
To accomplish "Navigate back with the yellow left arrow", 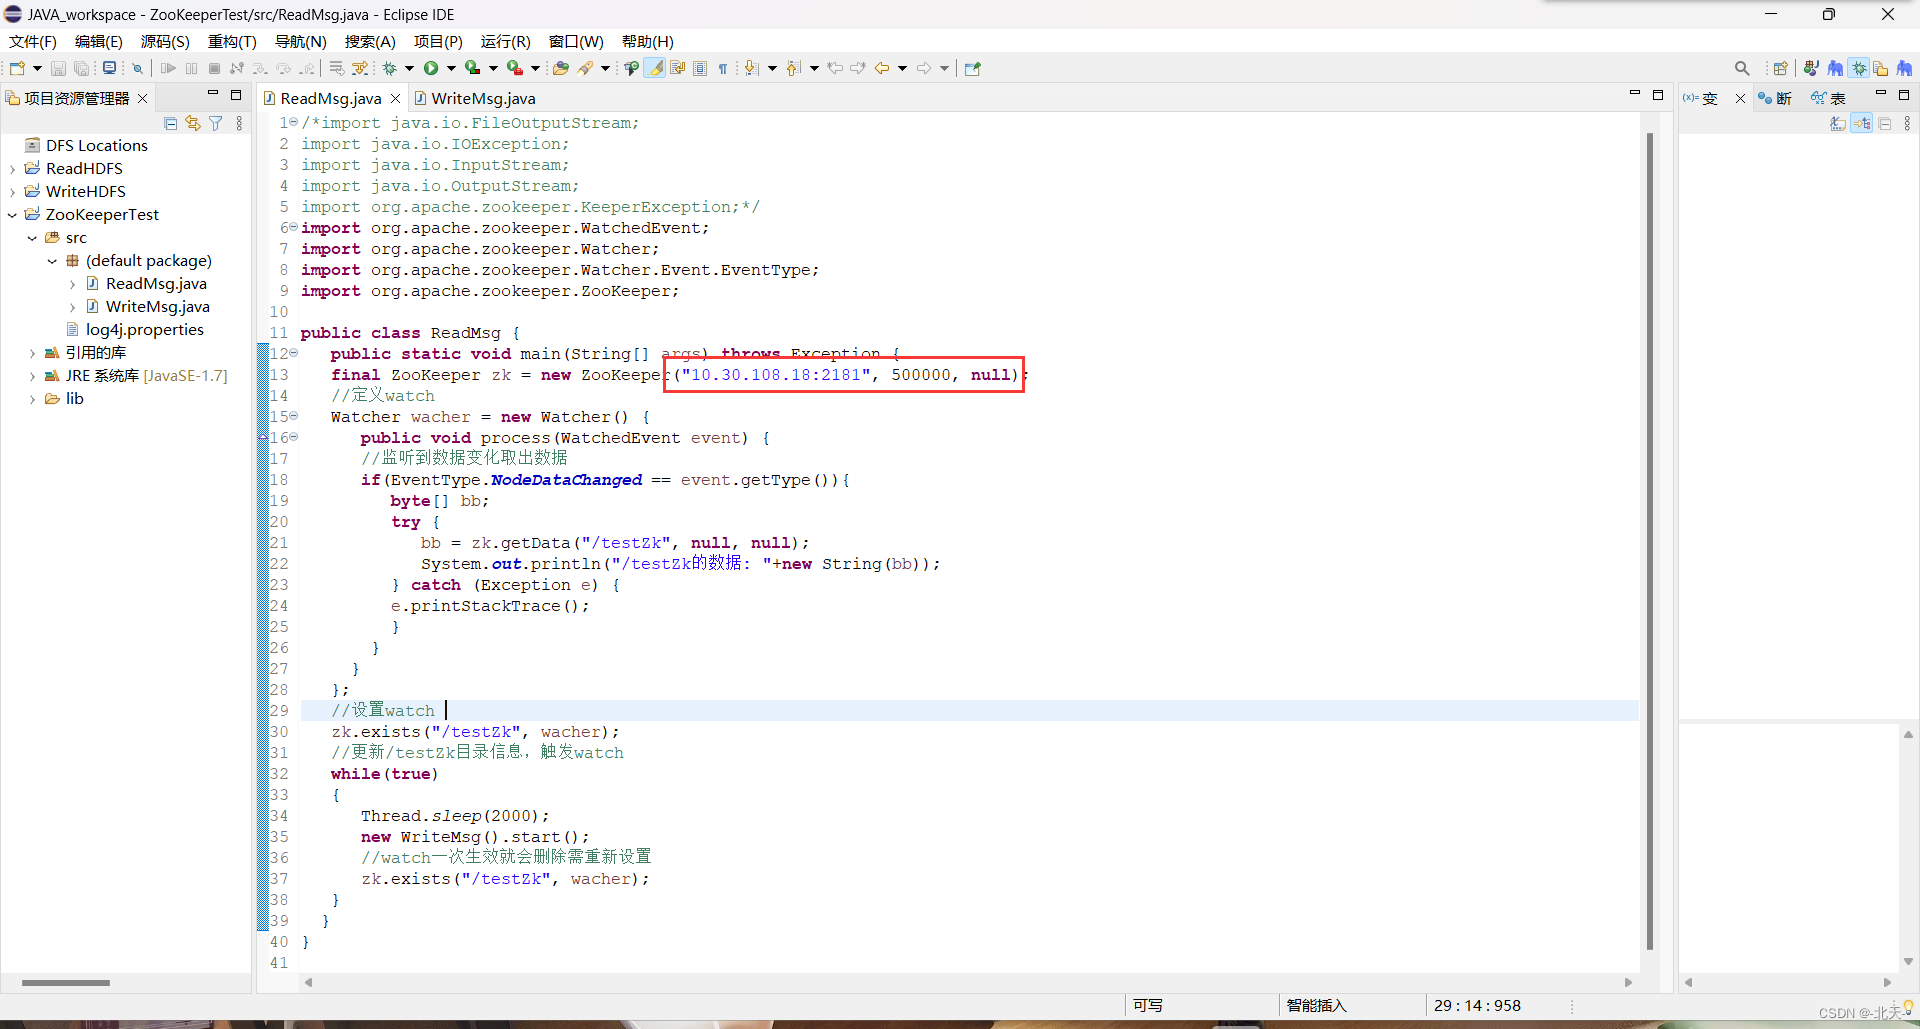I will click(881, 68).
